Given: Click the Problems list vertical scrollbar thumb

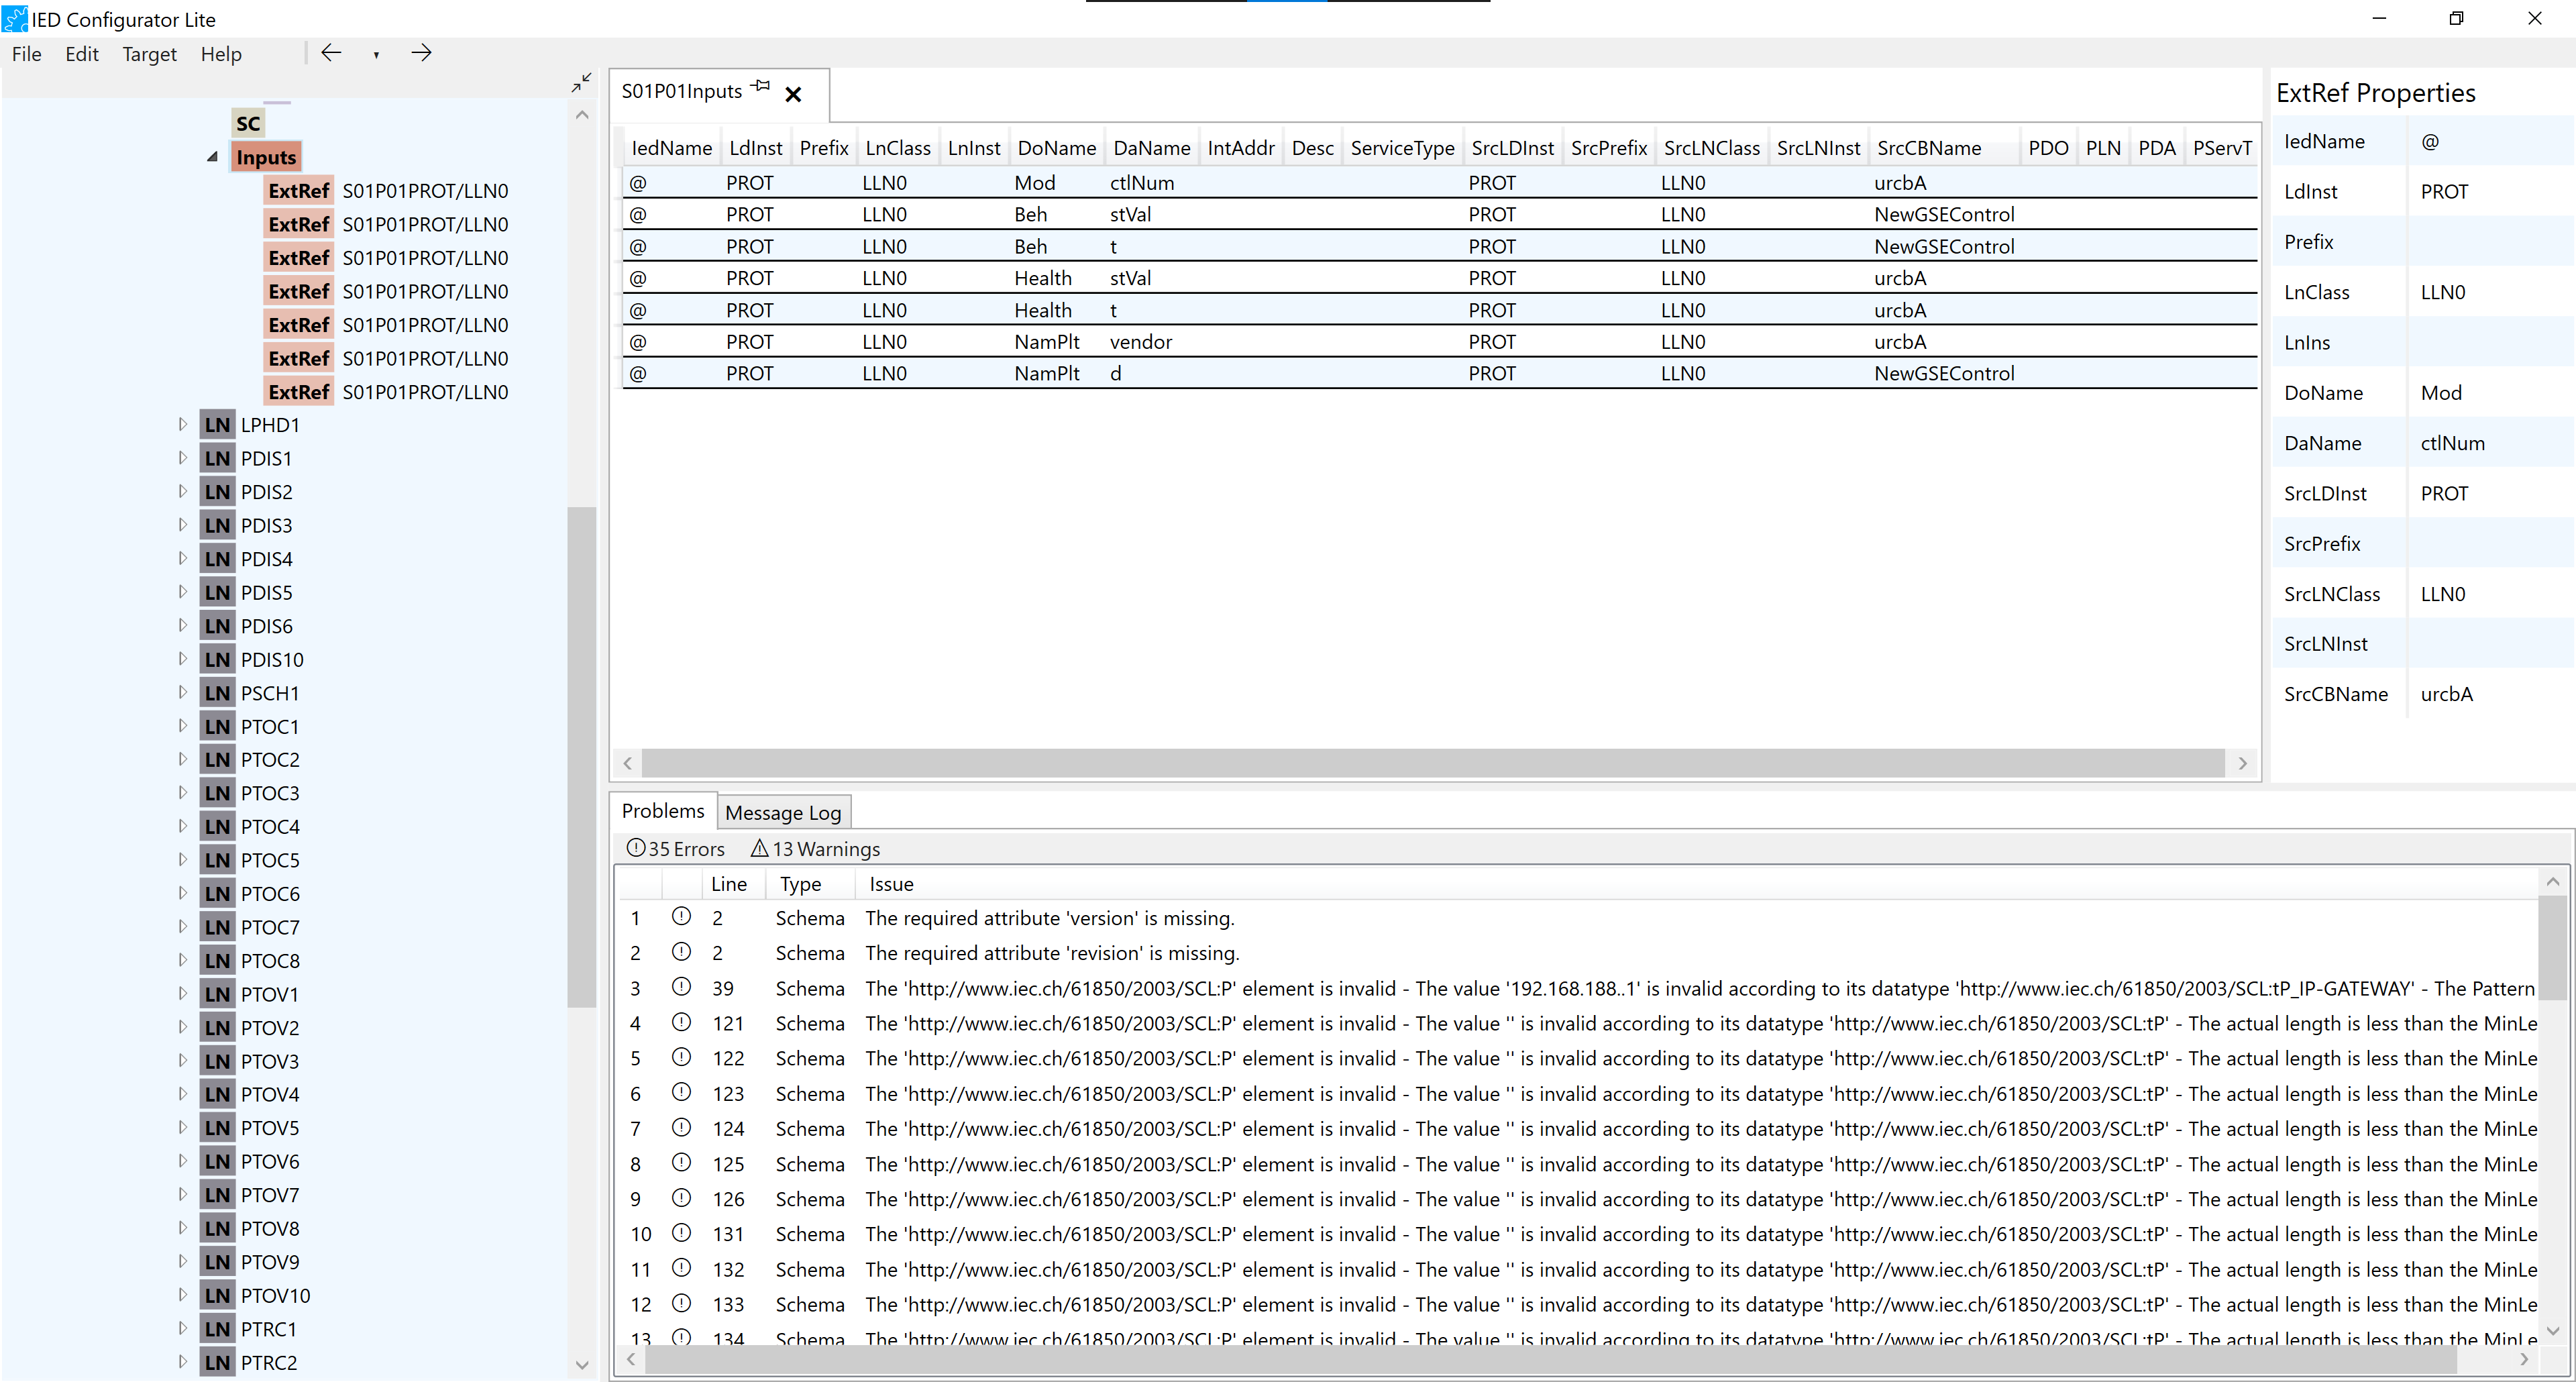Looking at the screenshot, I should point(2553,947).
